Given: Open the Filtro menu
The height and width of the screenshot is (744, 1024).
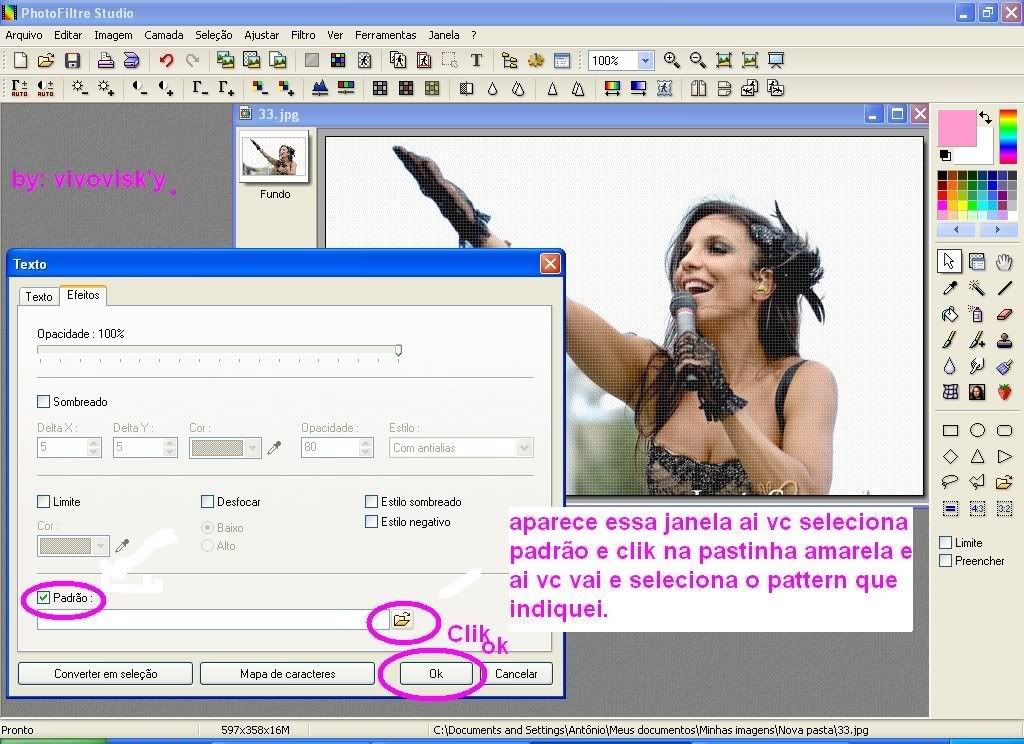Looking at the screenshot, I should (x=303, y=35).
